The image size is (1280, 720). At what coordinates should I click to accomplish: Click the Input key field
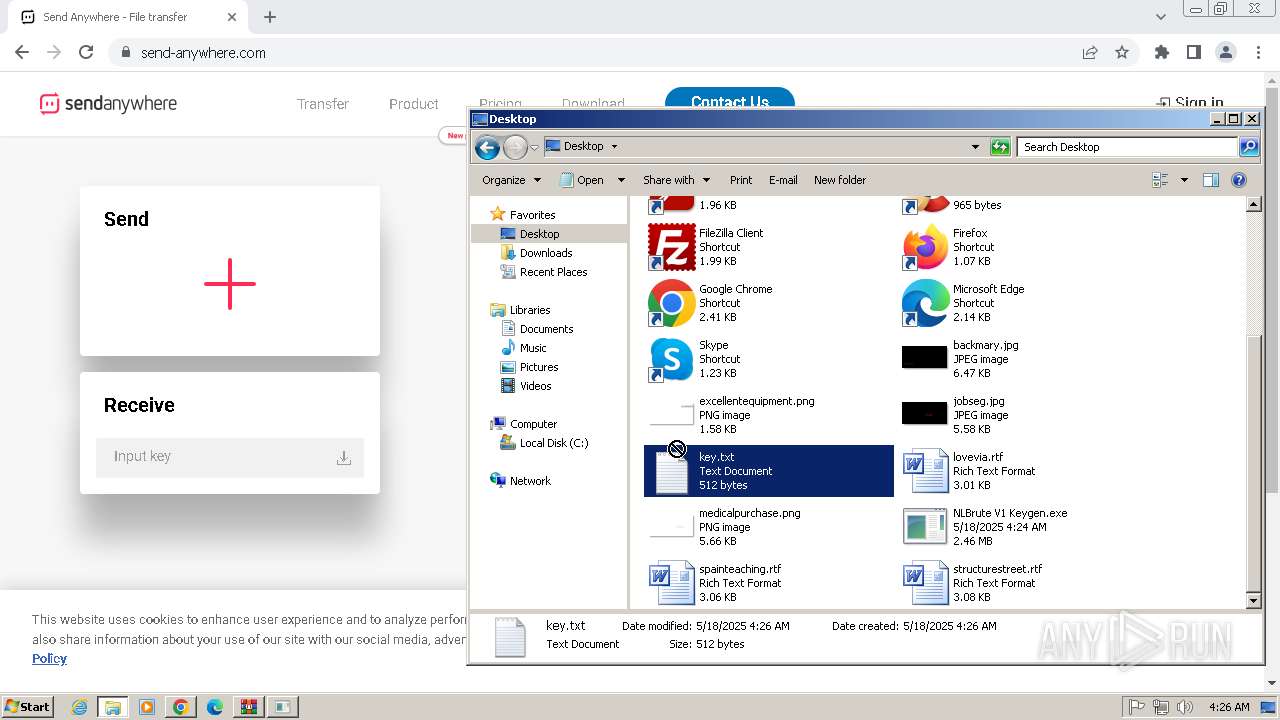[230, 457]
